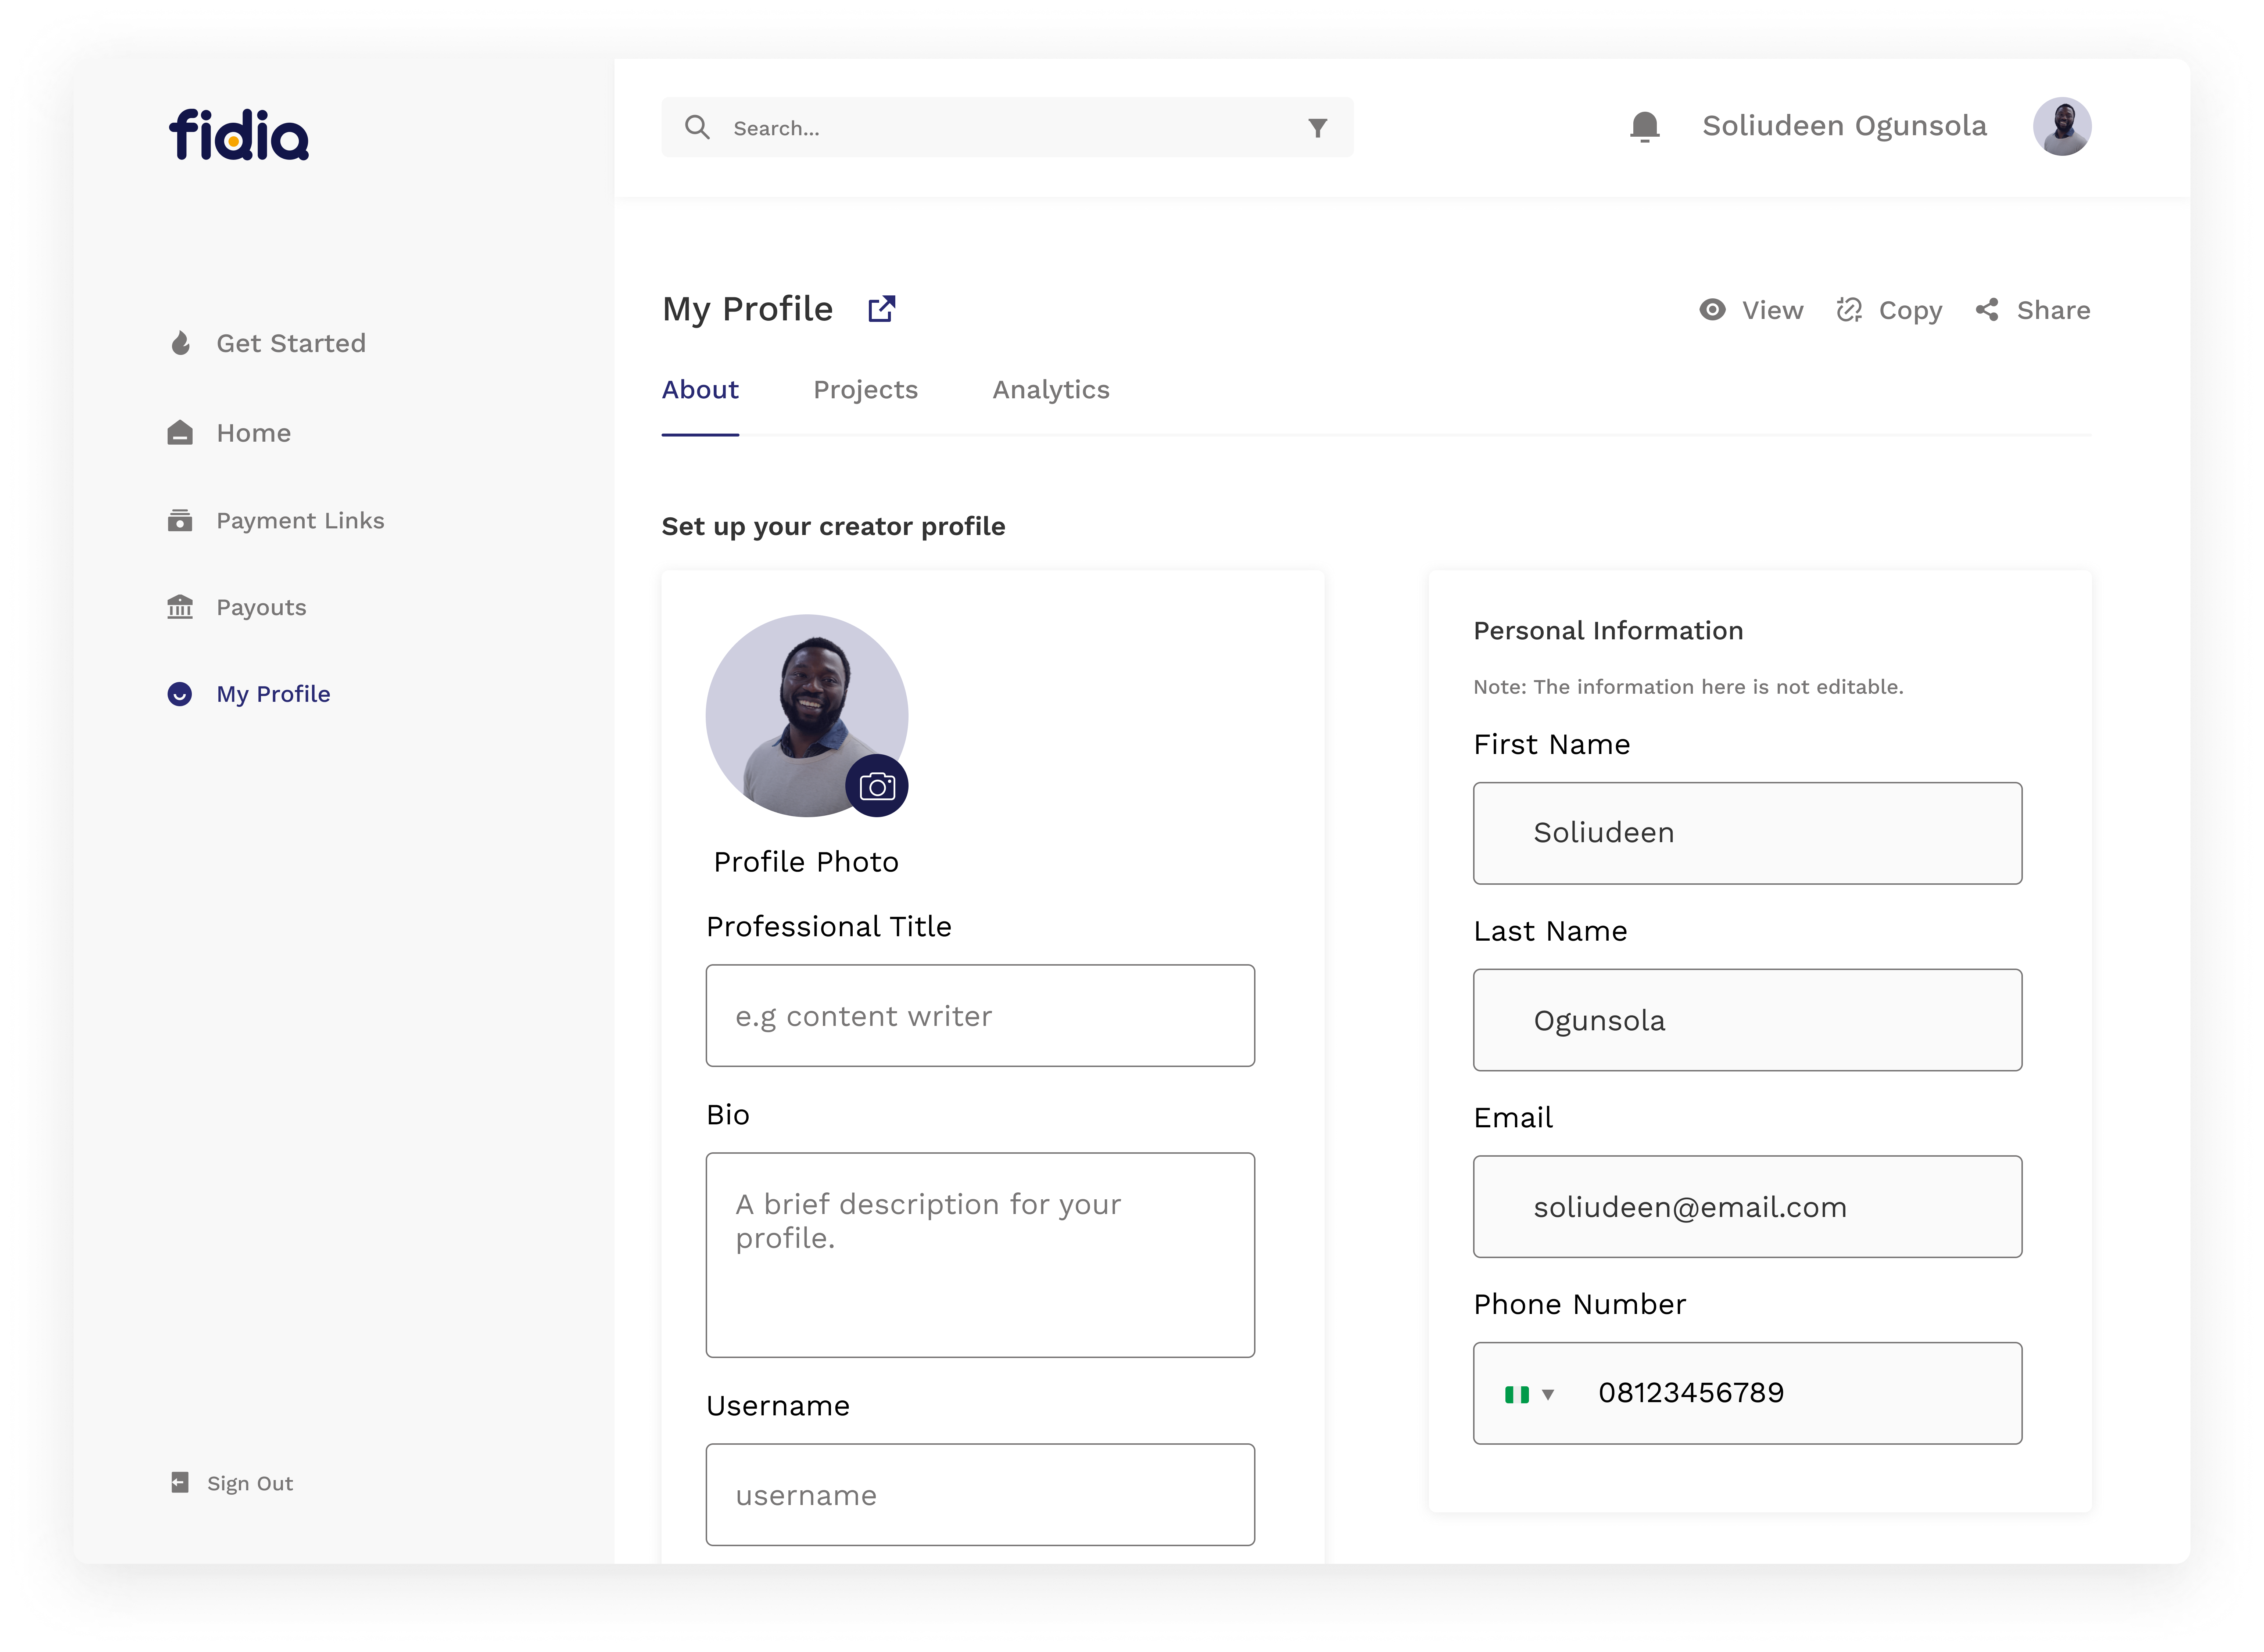Click the Username label
The height and width of the screenshot is (1652, 2264).
click(778, 1406)
